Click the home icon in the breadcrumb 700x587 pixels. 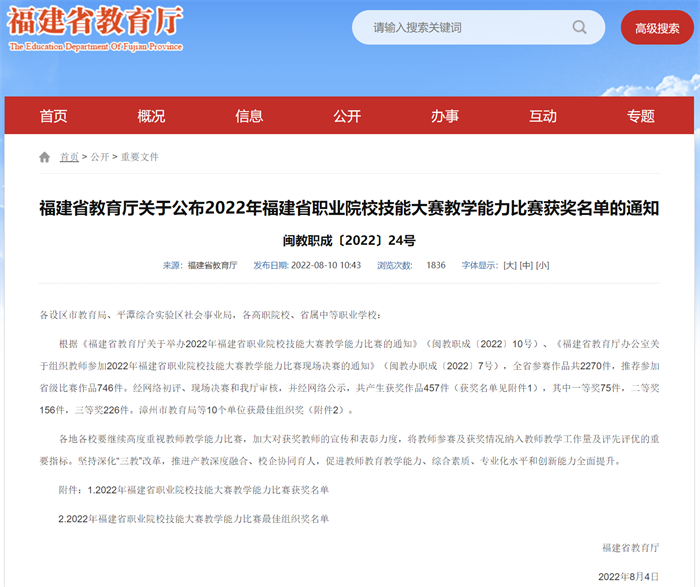pyautogui.click(x=44, y=157)
